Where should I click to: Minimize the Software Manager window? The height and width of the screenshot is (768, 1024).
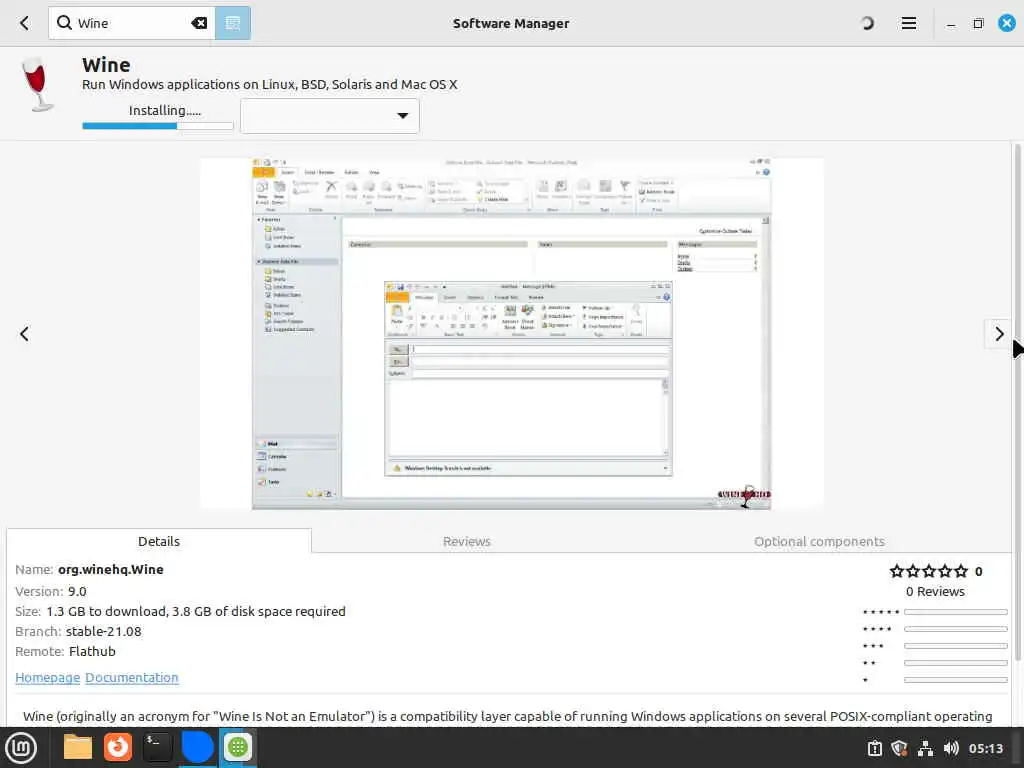point(951,24)
